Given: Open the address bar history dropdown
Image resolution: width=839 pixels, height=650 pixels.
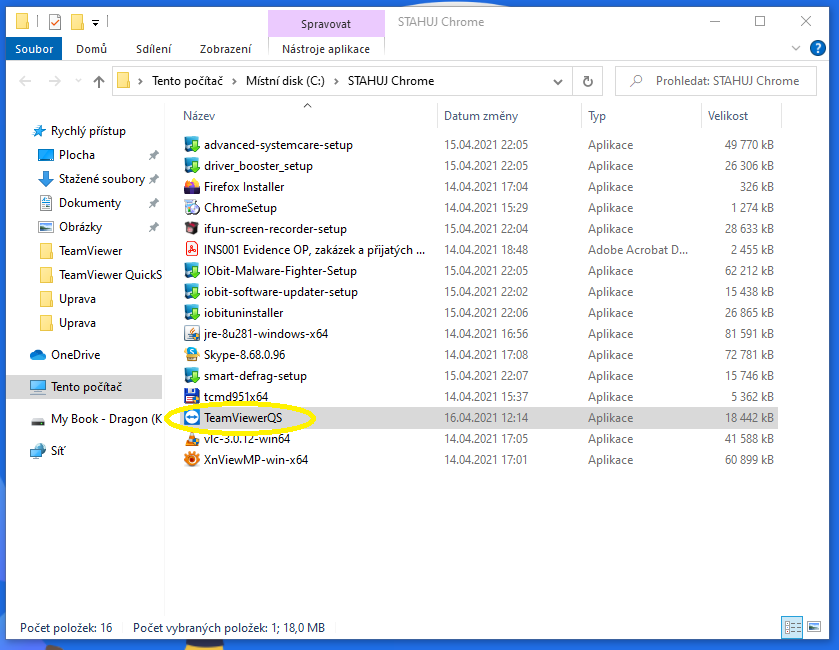Looking at the screenshot, I should tap(558, 81).
